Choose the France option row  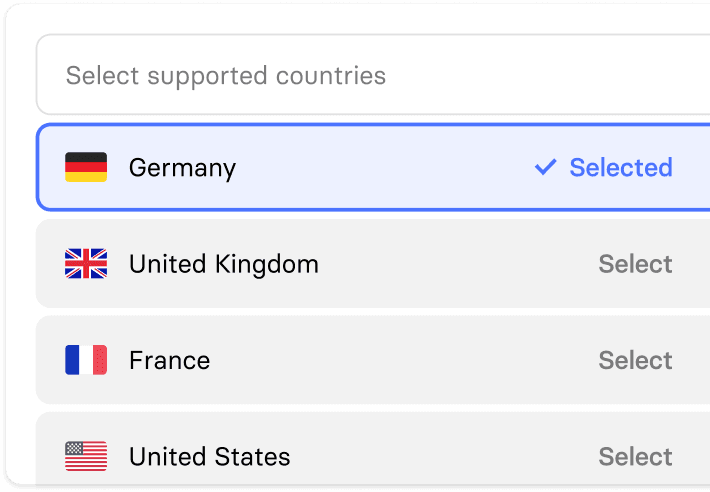(x=373, y=360)
